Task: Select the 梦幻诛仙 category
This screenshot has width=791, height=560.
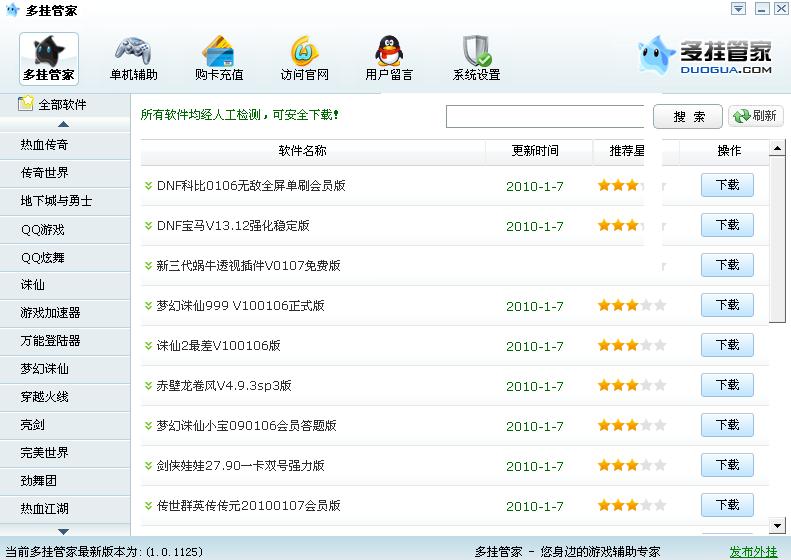Action: tap(65, 369)
